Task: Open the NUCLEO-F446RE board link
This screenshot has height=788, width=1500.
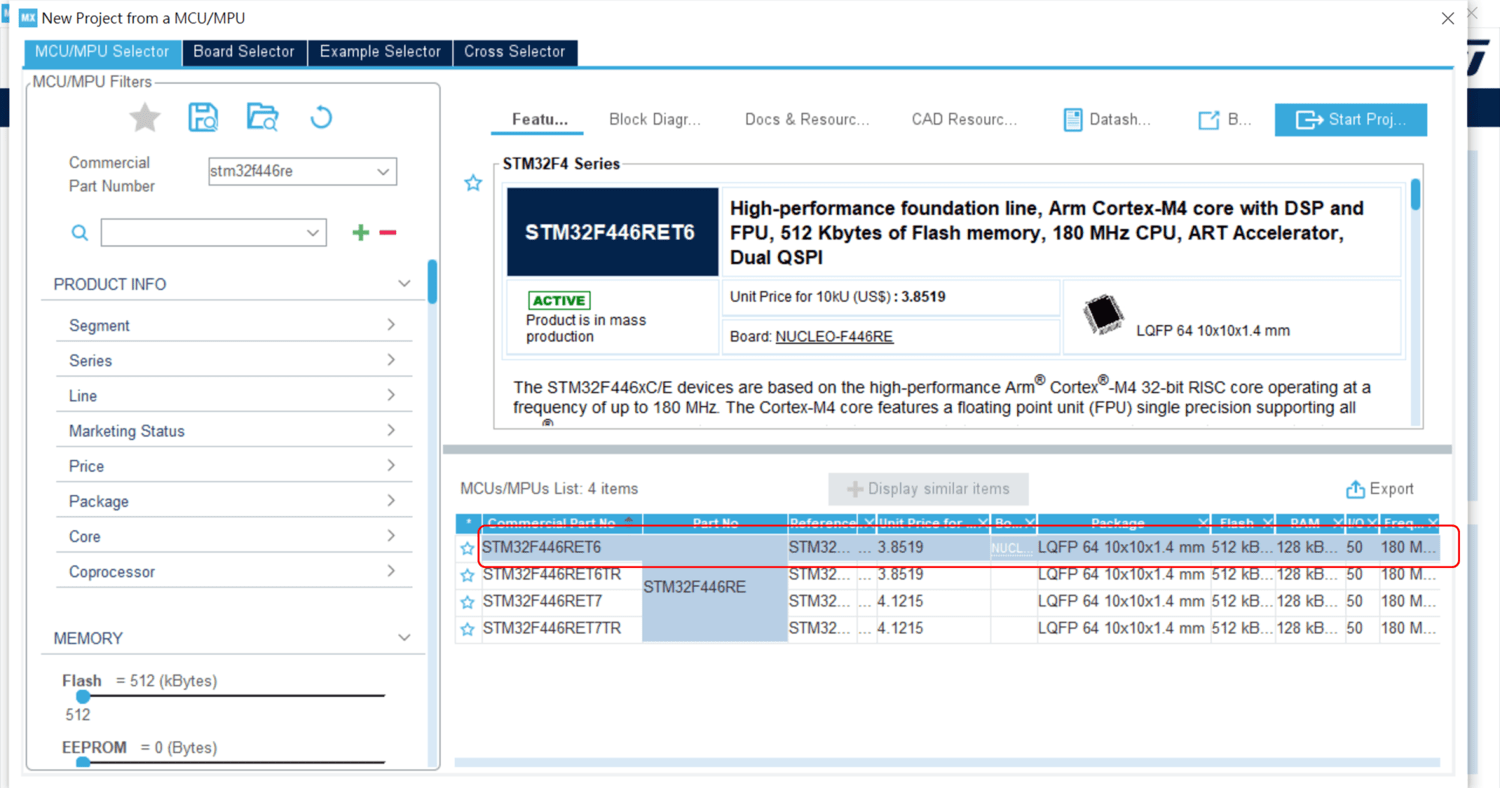Action: point(834,337)
